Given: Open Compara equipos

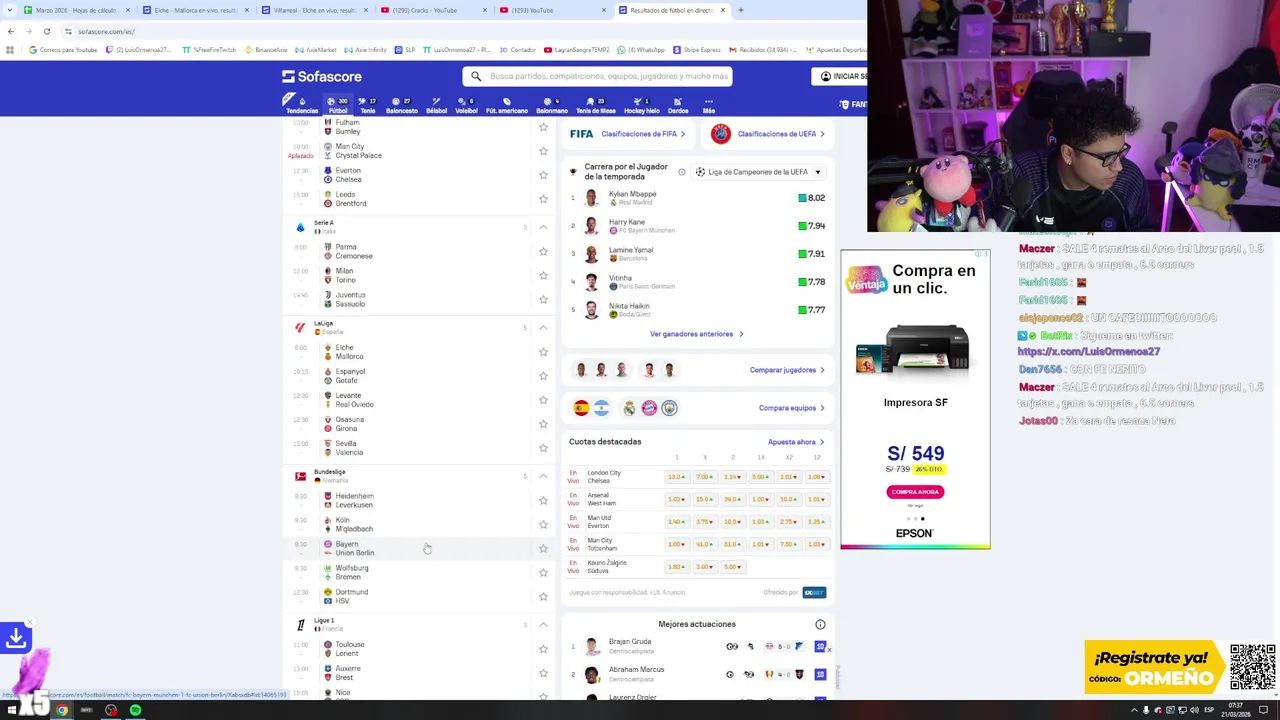Looking at the screenshot, I should pyautogui.click(x=792, y=408).
